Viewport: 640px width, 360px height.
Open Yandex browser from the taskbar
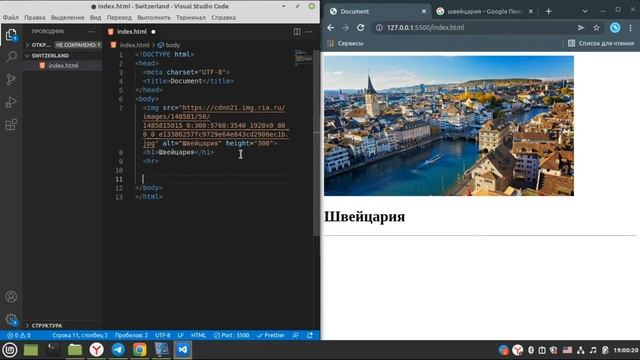tap(96, 350)
